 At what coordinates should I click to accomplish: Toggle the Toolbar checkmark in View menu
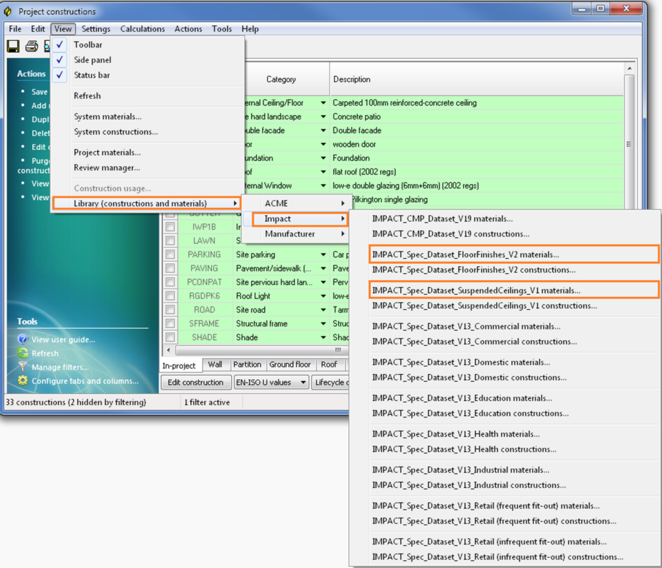60,45
